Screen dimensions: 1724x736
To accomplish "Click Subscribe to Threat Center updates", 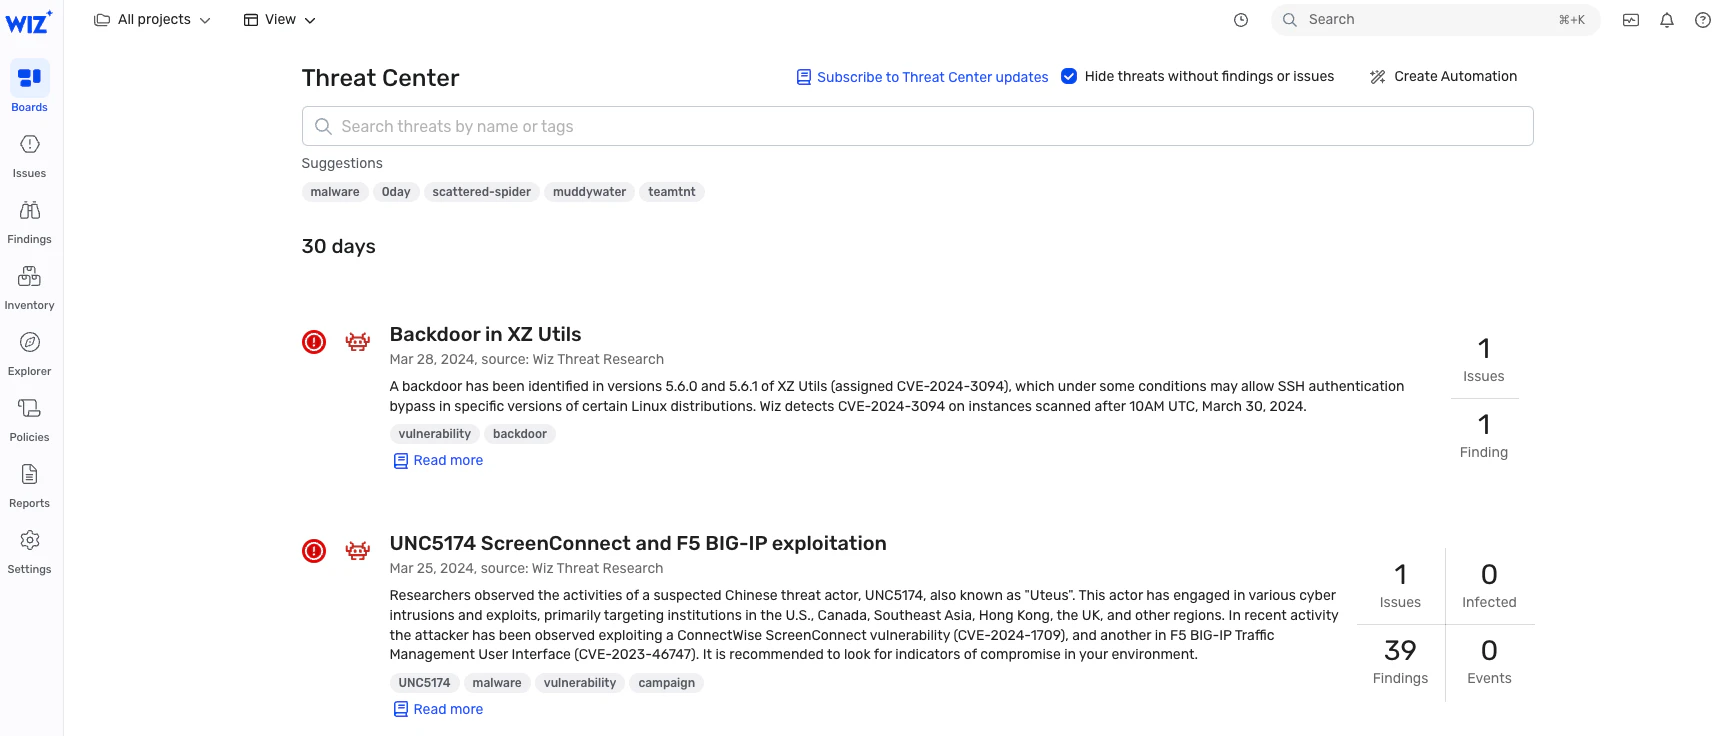I will pyautogui.click(x=922, y=77).
